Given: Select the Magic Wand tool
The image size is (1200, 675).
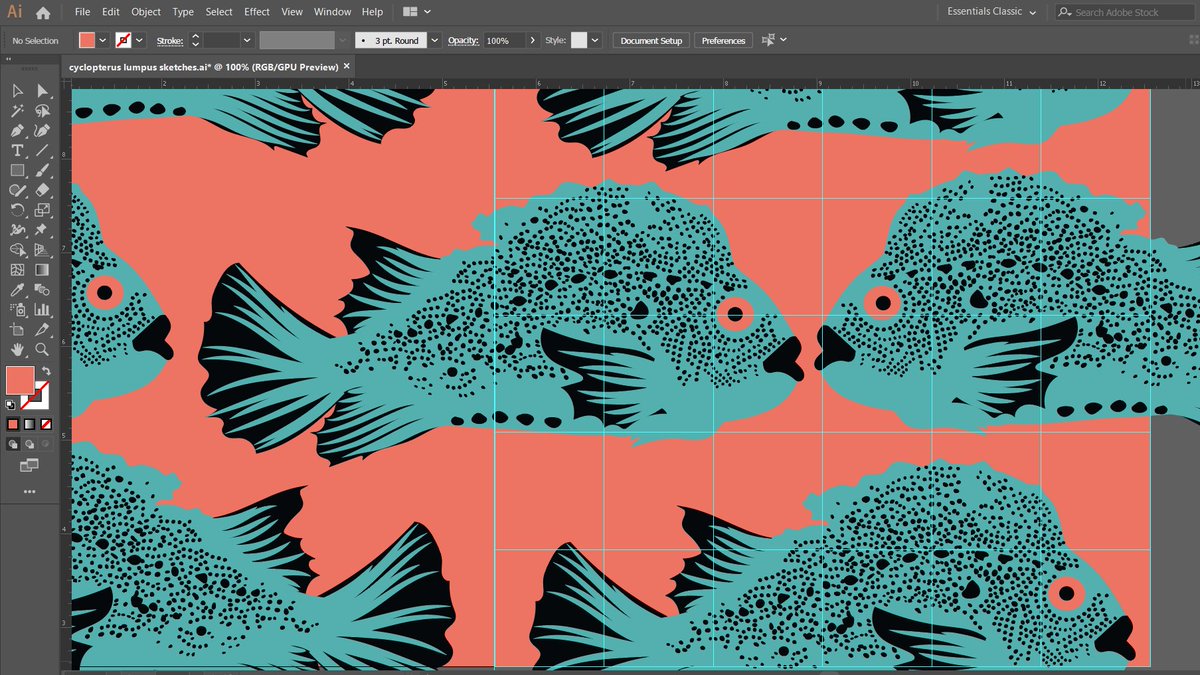Looking at the screenshot, I should [17, 111].
